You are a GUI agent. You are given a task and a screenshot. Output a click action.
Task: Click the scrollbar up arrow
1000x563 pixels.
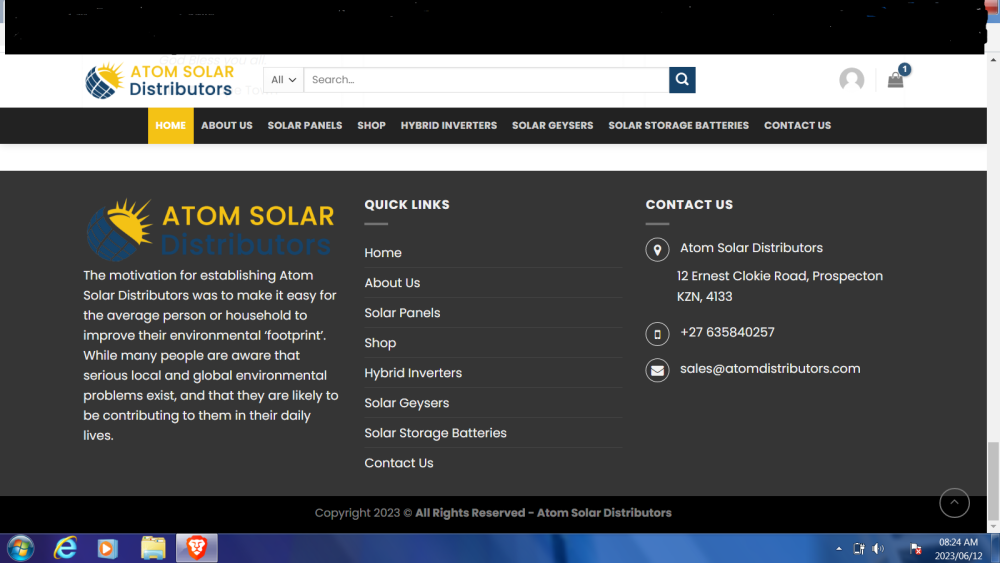click(993, 60)
